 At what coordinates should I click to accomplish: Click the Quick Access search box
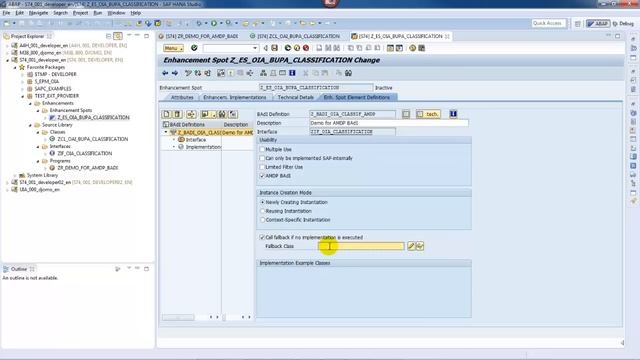549,24
